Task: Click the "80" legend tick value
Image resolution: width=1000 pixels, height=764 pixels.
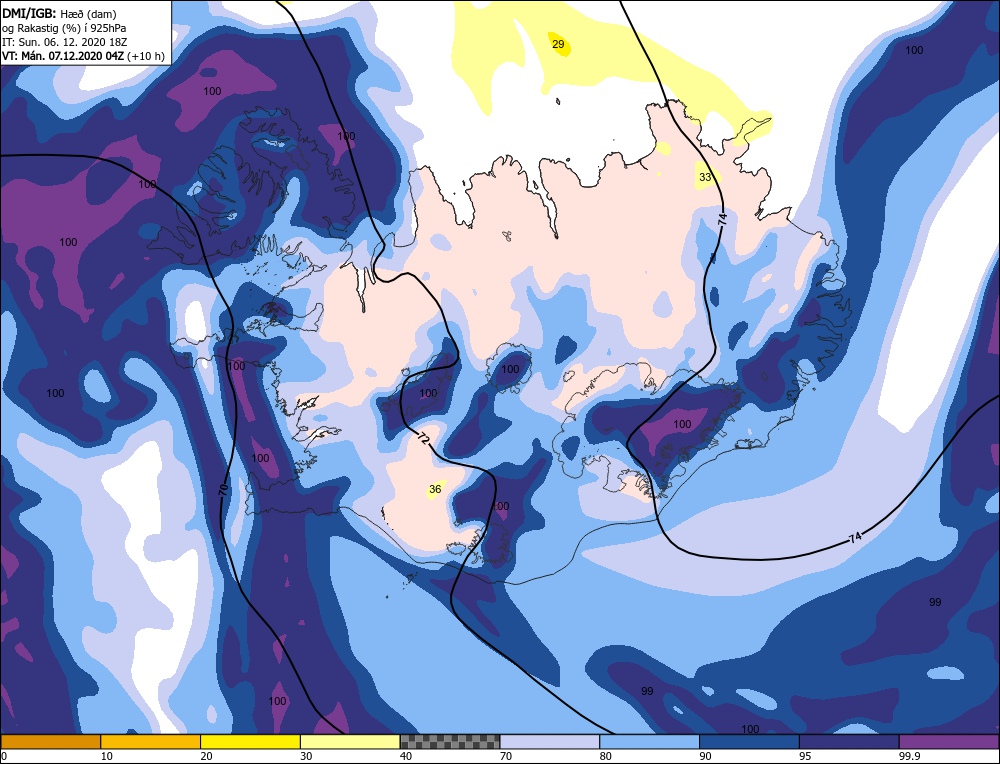Action: 606,756
